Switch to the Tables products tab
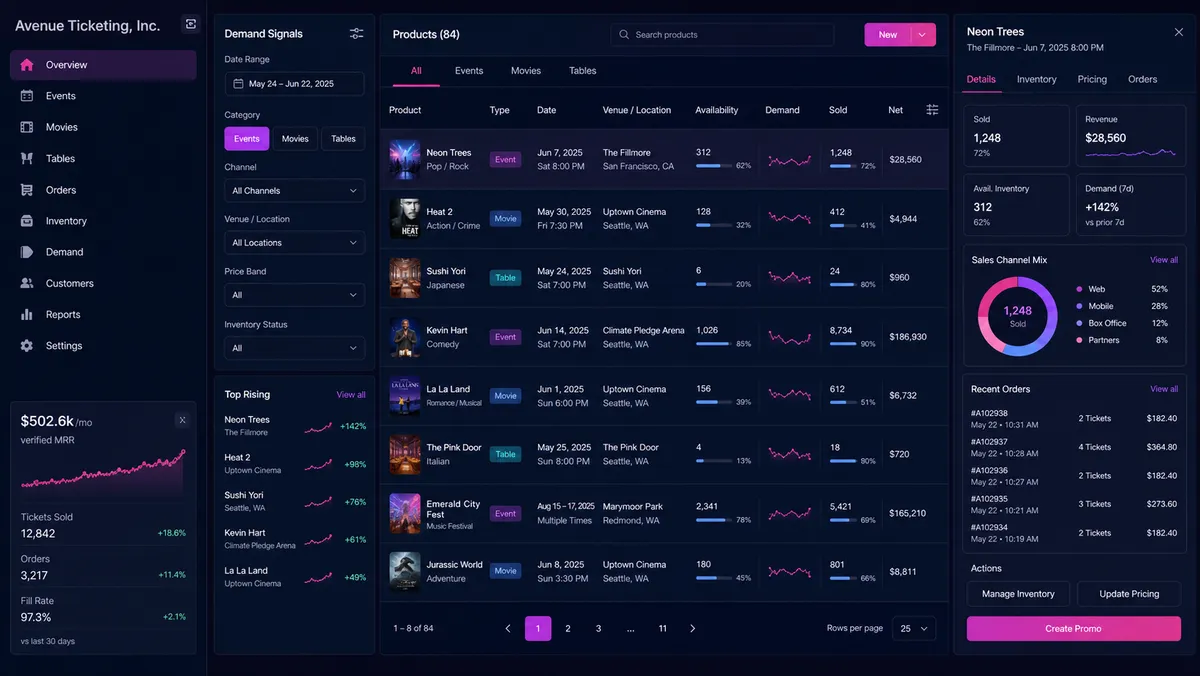 point(583,71)
